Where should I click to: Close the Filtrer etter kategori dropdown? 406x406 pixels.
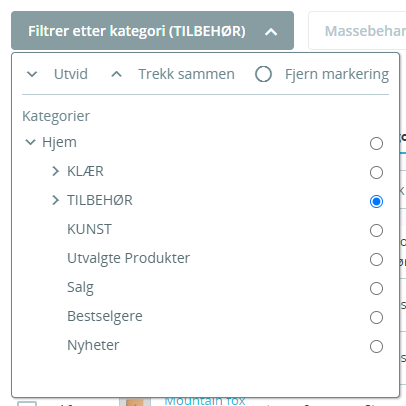click(x=152, y=31)
